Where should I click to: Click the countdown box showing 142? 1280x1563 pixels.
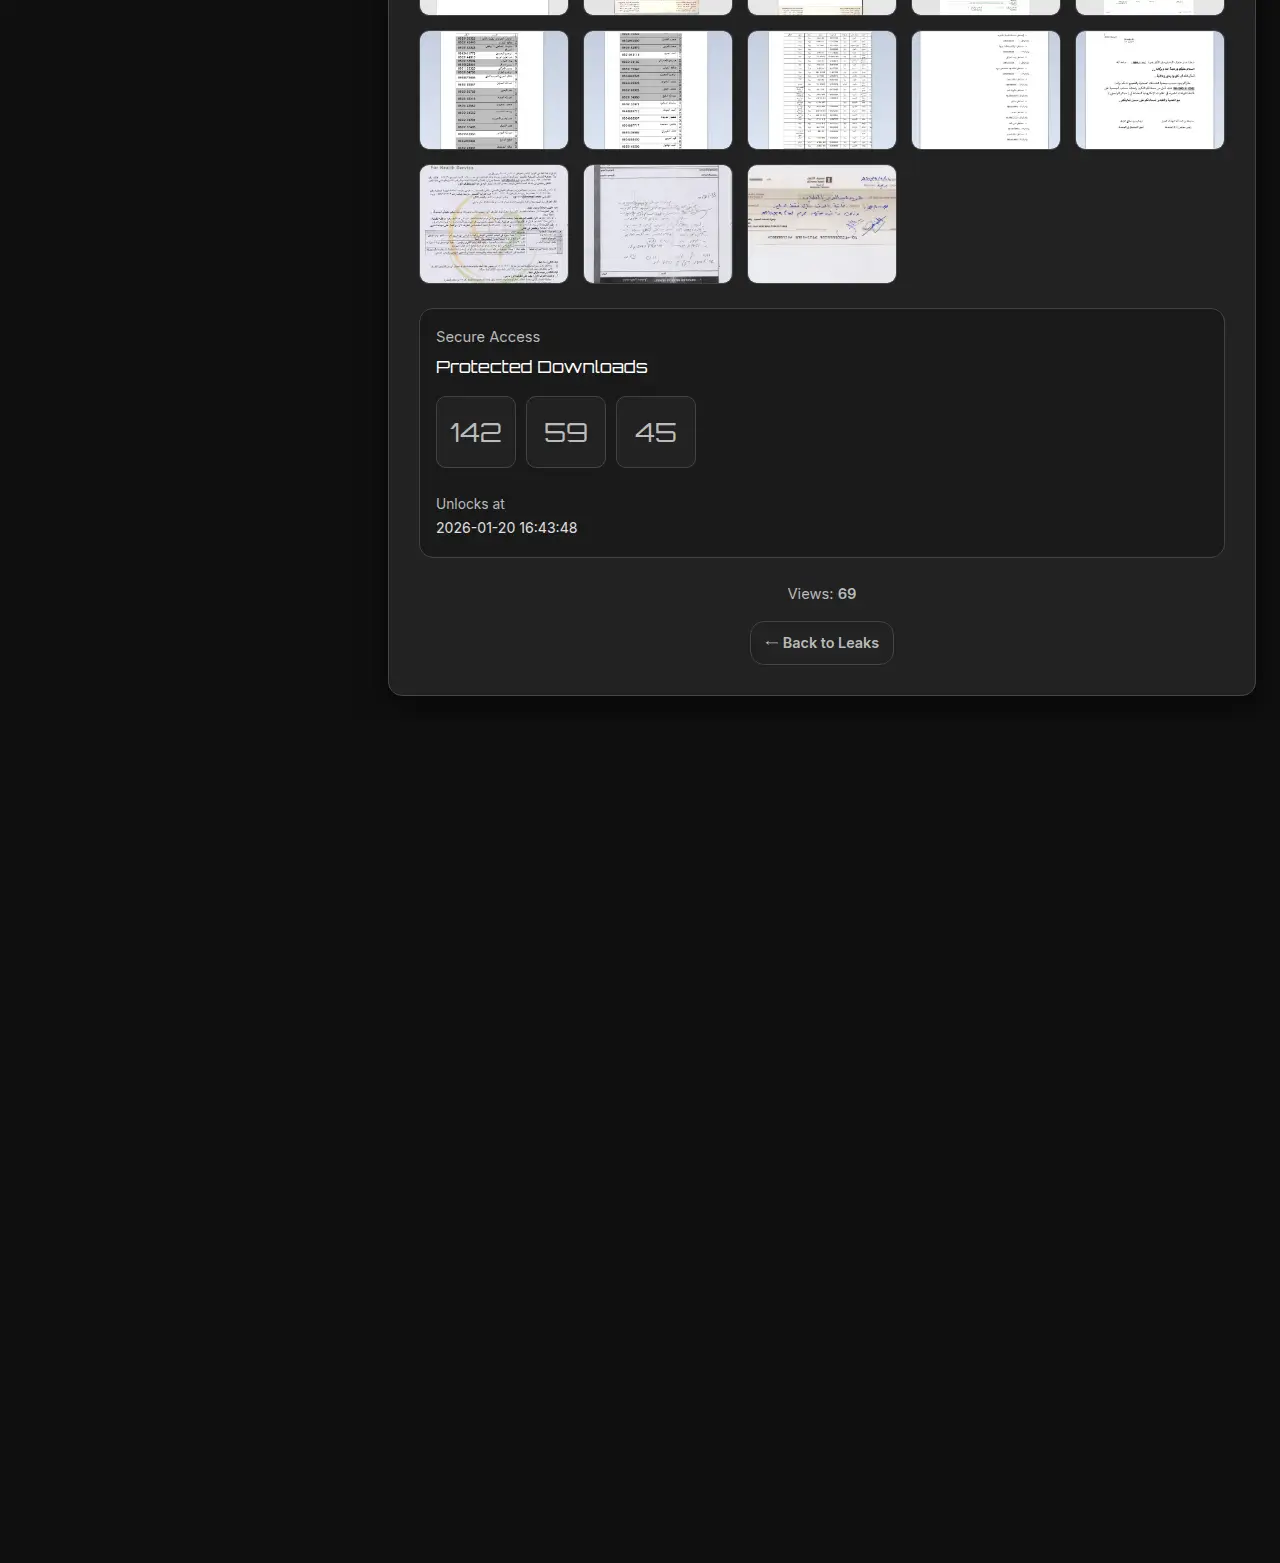[x=476, y=432]
